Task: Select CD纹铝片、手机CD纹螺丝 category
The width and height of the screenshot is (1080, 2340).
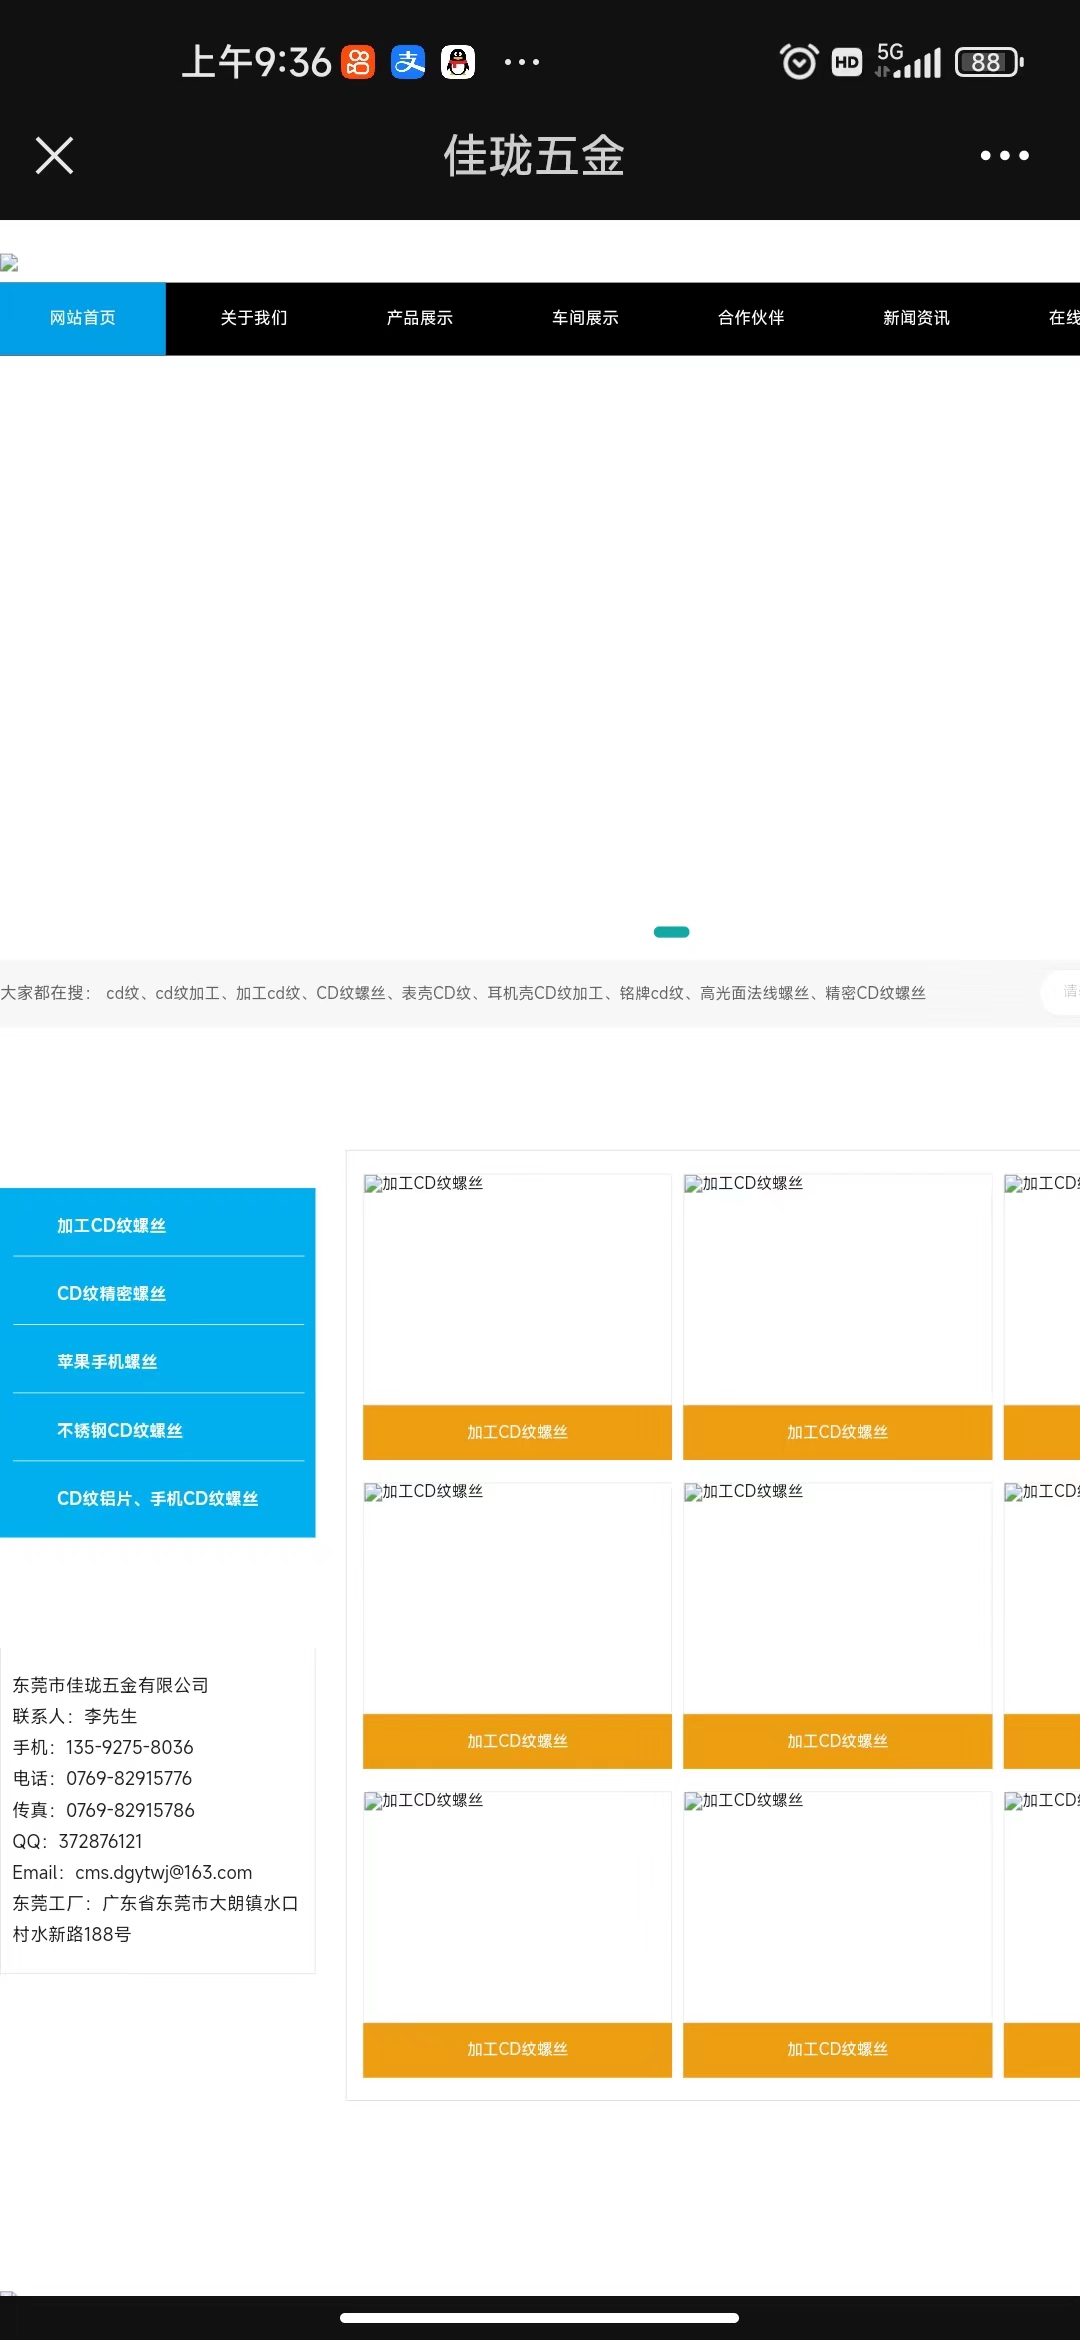Action: [x=157, y=1498]
